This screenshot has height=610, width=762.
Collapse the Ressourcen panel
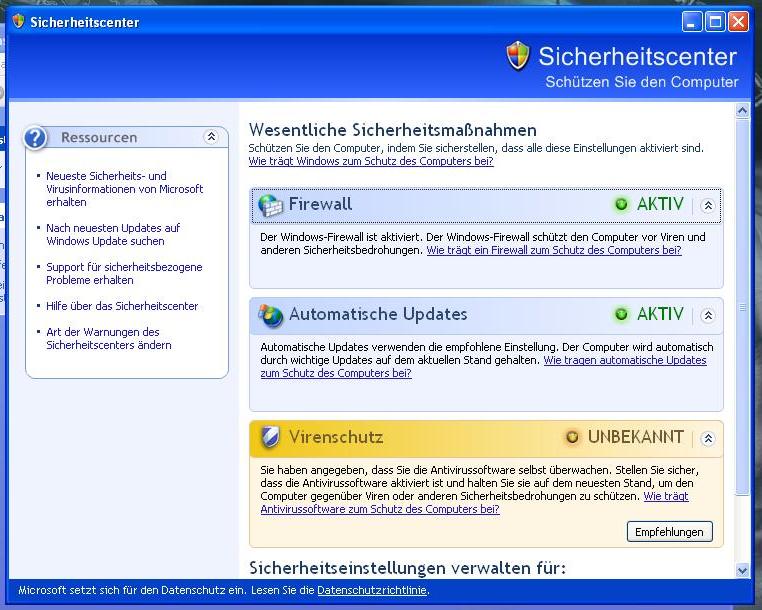tap(211, 137)
